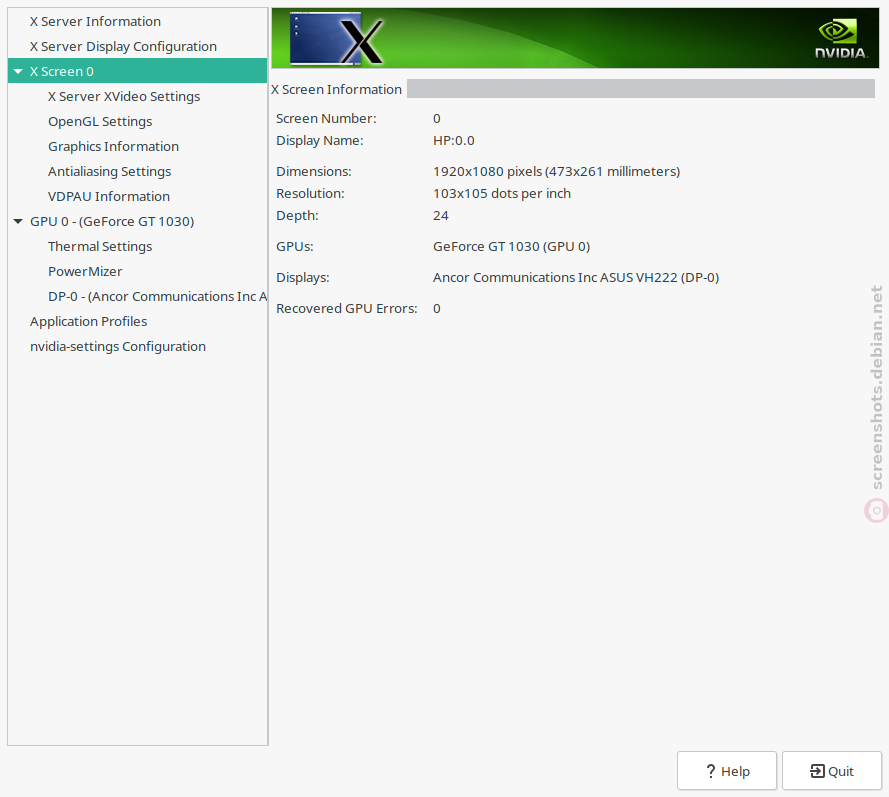The image size is (889, 797).
Task: View VDPAU Information
Action: 109,196
